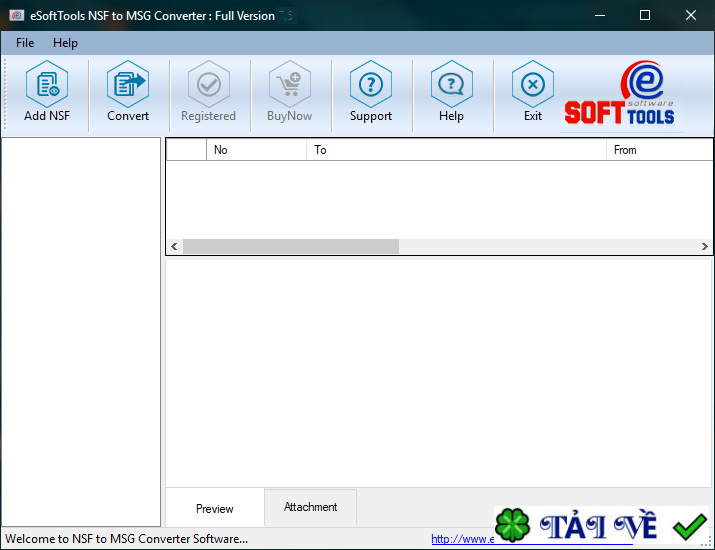
Task: Click the welcome message in status bar
Action: click(127, 539)
